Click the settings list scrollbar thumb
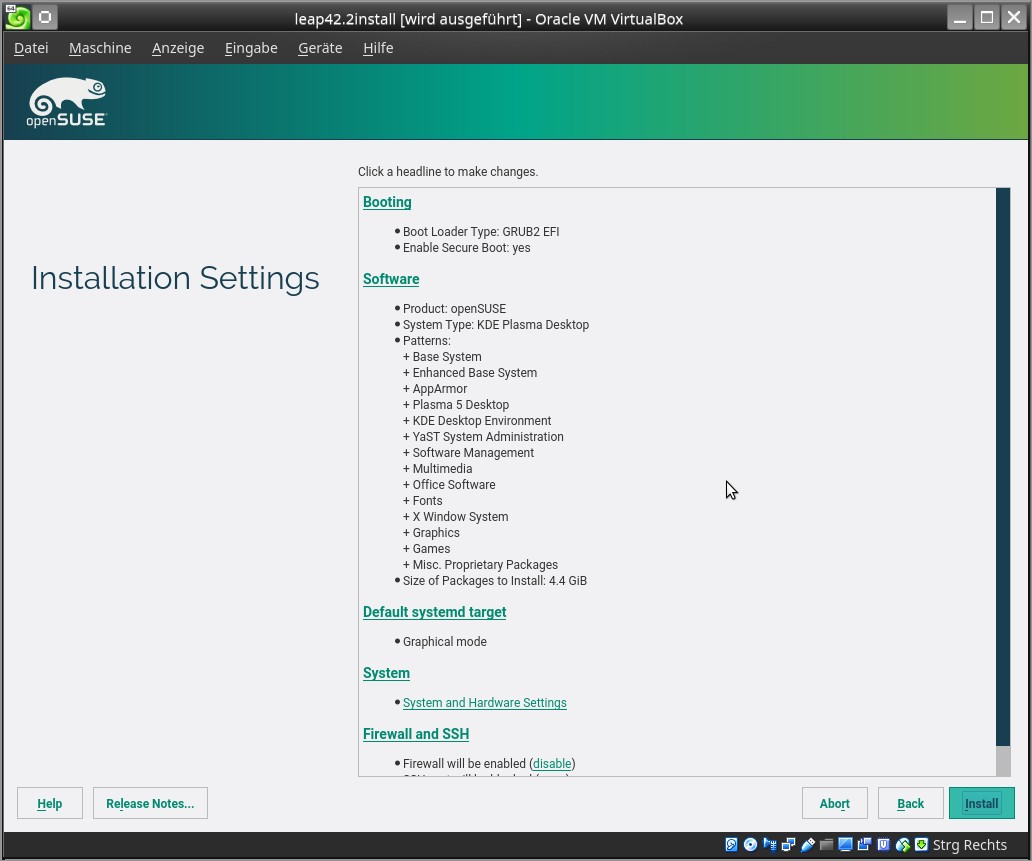The height and width of the screenshot is (861, 1032). (x=1002, y=467)
